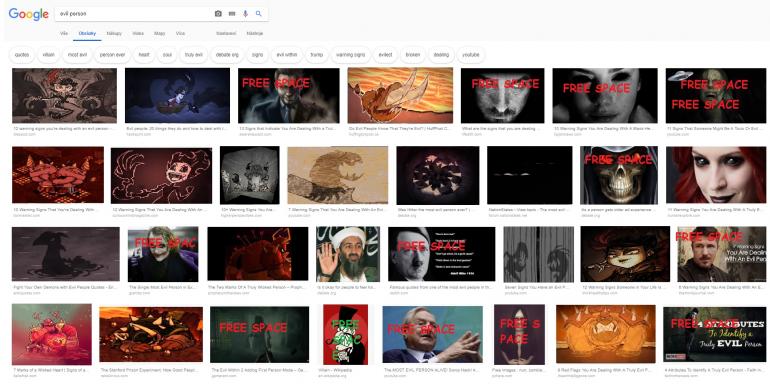Switch to the Videa tab

point(138,33)
